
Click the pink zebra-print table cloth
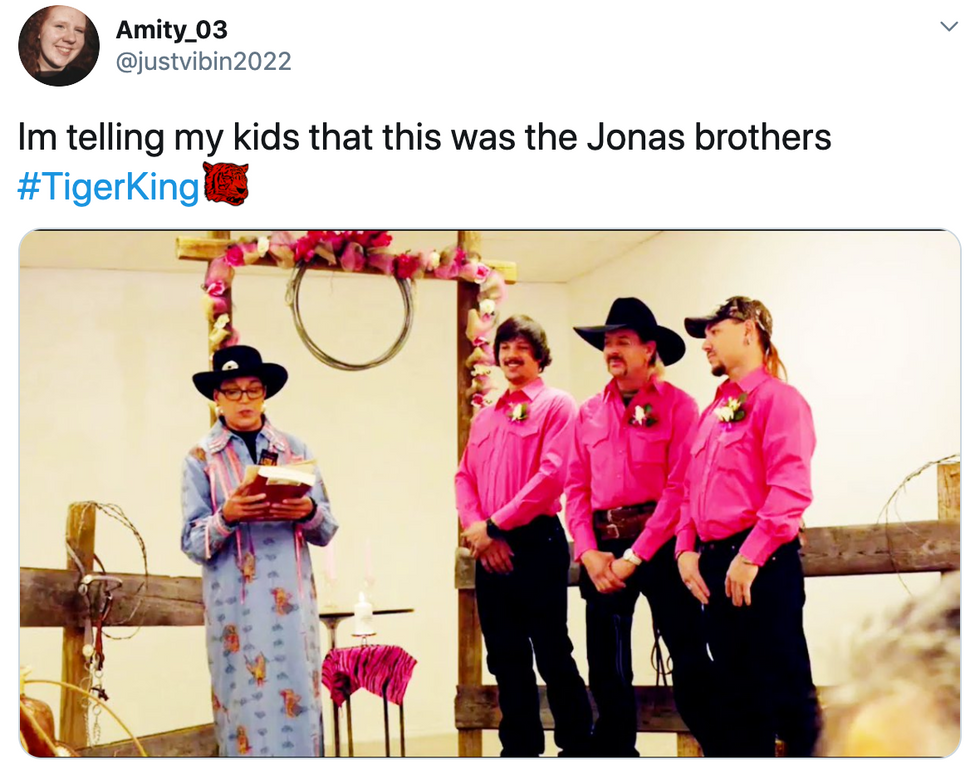click(369, 673)
